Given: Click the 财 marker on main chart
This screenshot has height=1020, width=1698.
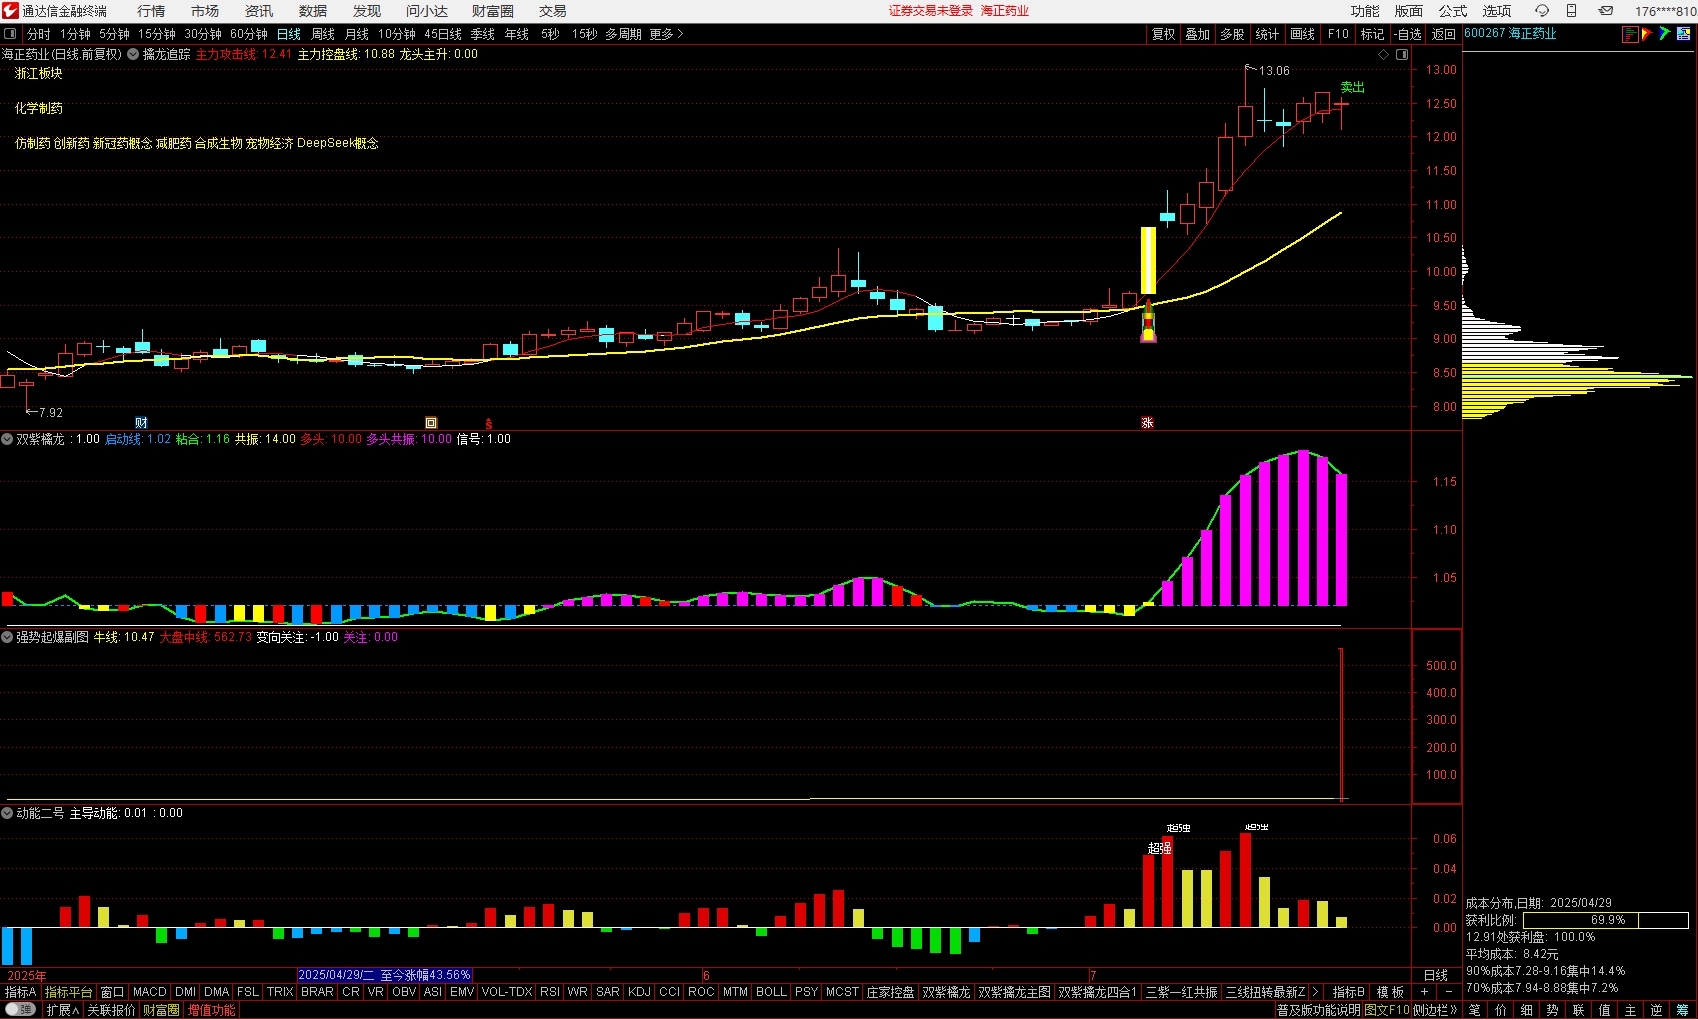Looking at the screenshot, I should tap(141, 423).
